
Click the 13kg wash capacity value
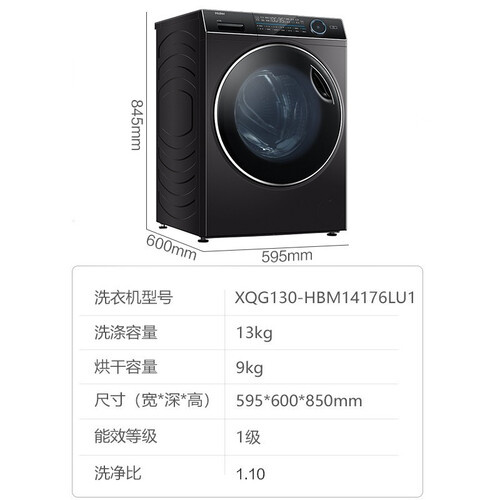[x=254, y=333]
